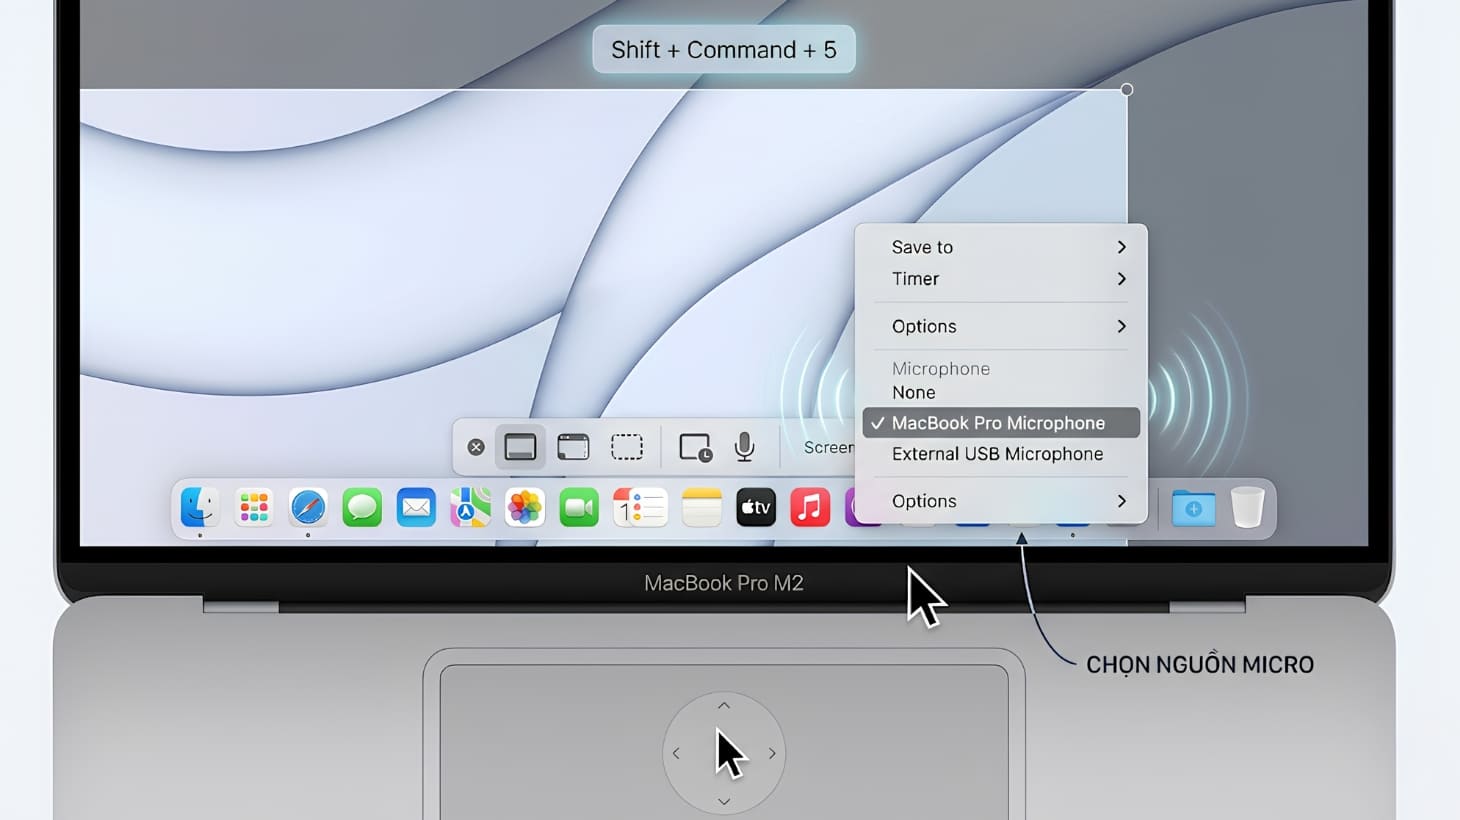The image size is (1460, 820).
Task: Open Launchpad from the Dock
Action: click(x=254, y=507)
